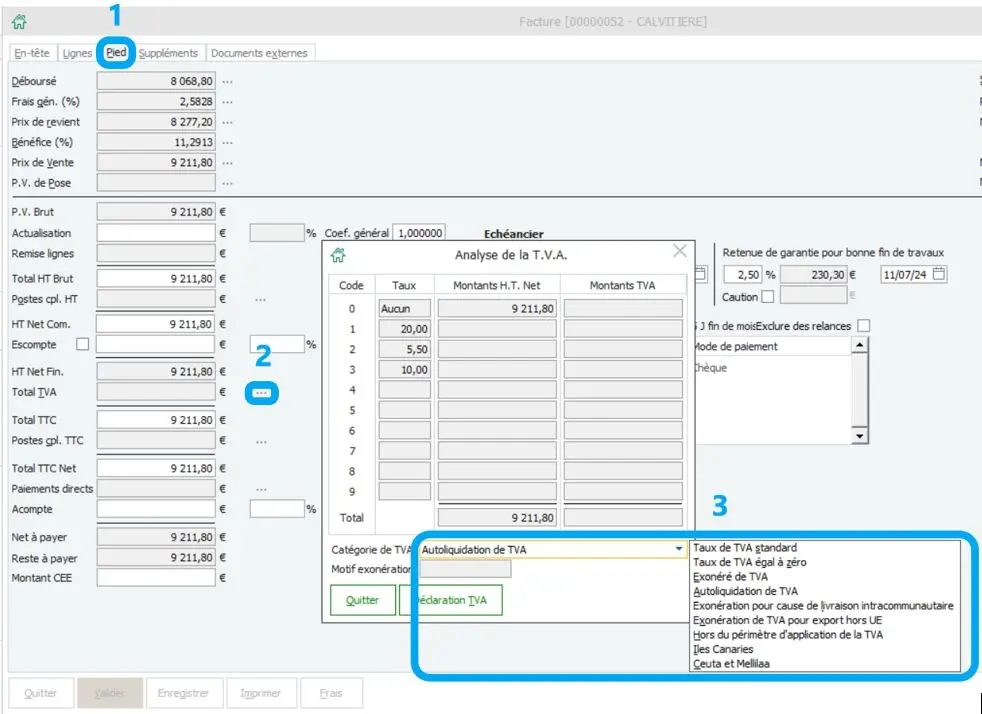Choose Hors du périmètre d'application de la TVA
Image resolution: width=982 pixels, height=714 pixels.
(x=788, y=634)
